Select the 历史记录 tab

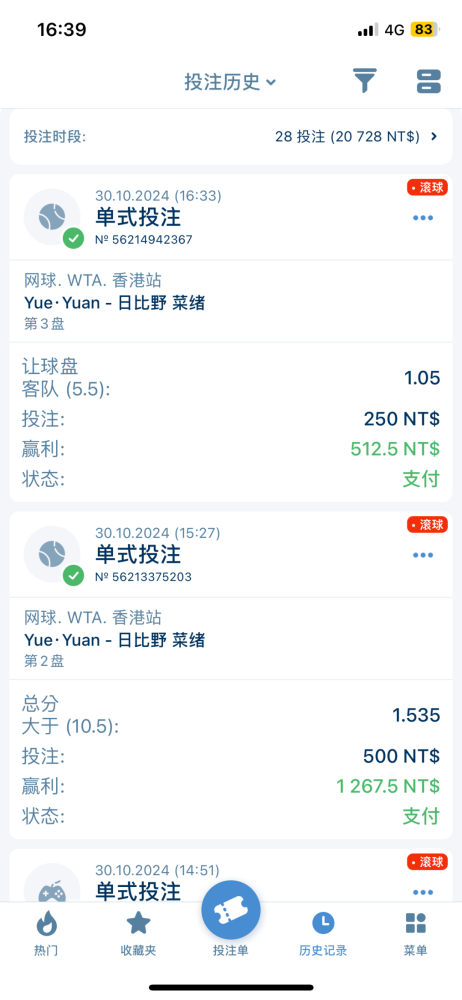pos(323,934)
